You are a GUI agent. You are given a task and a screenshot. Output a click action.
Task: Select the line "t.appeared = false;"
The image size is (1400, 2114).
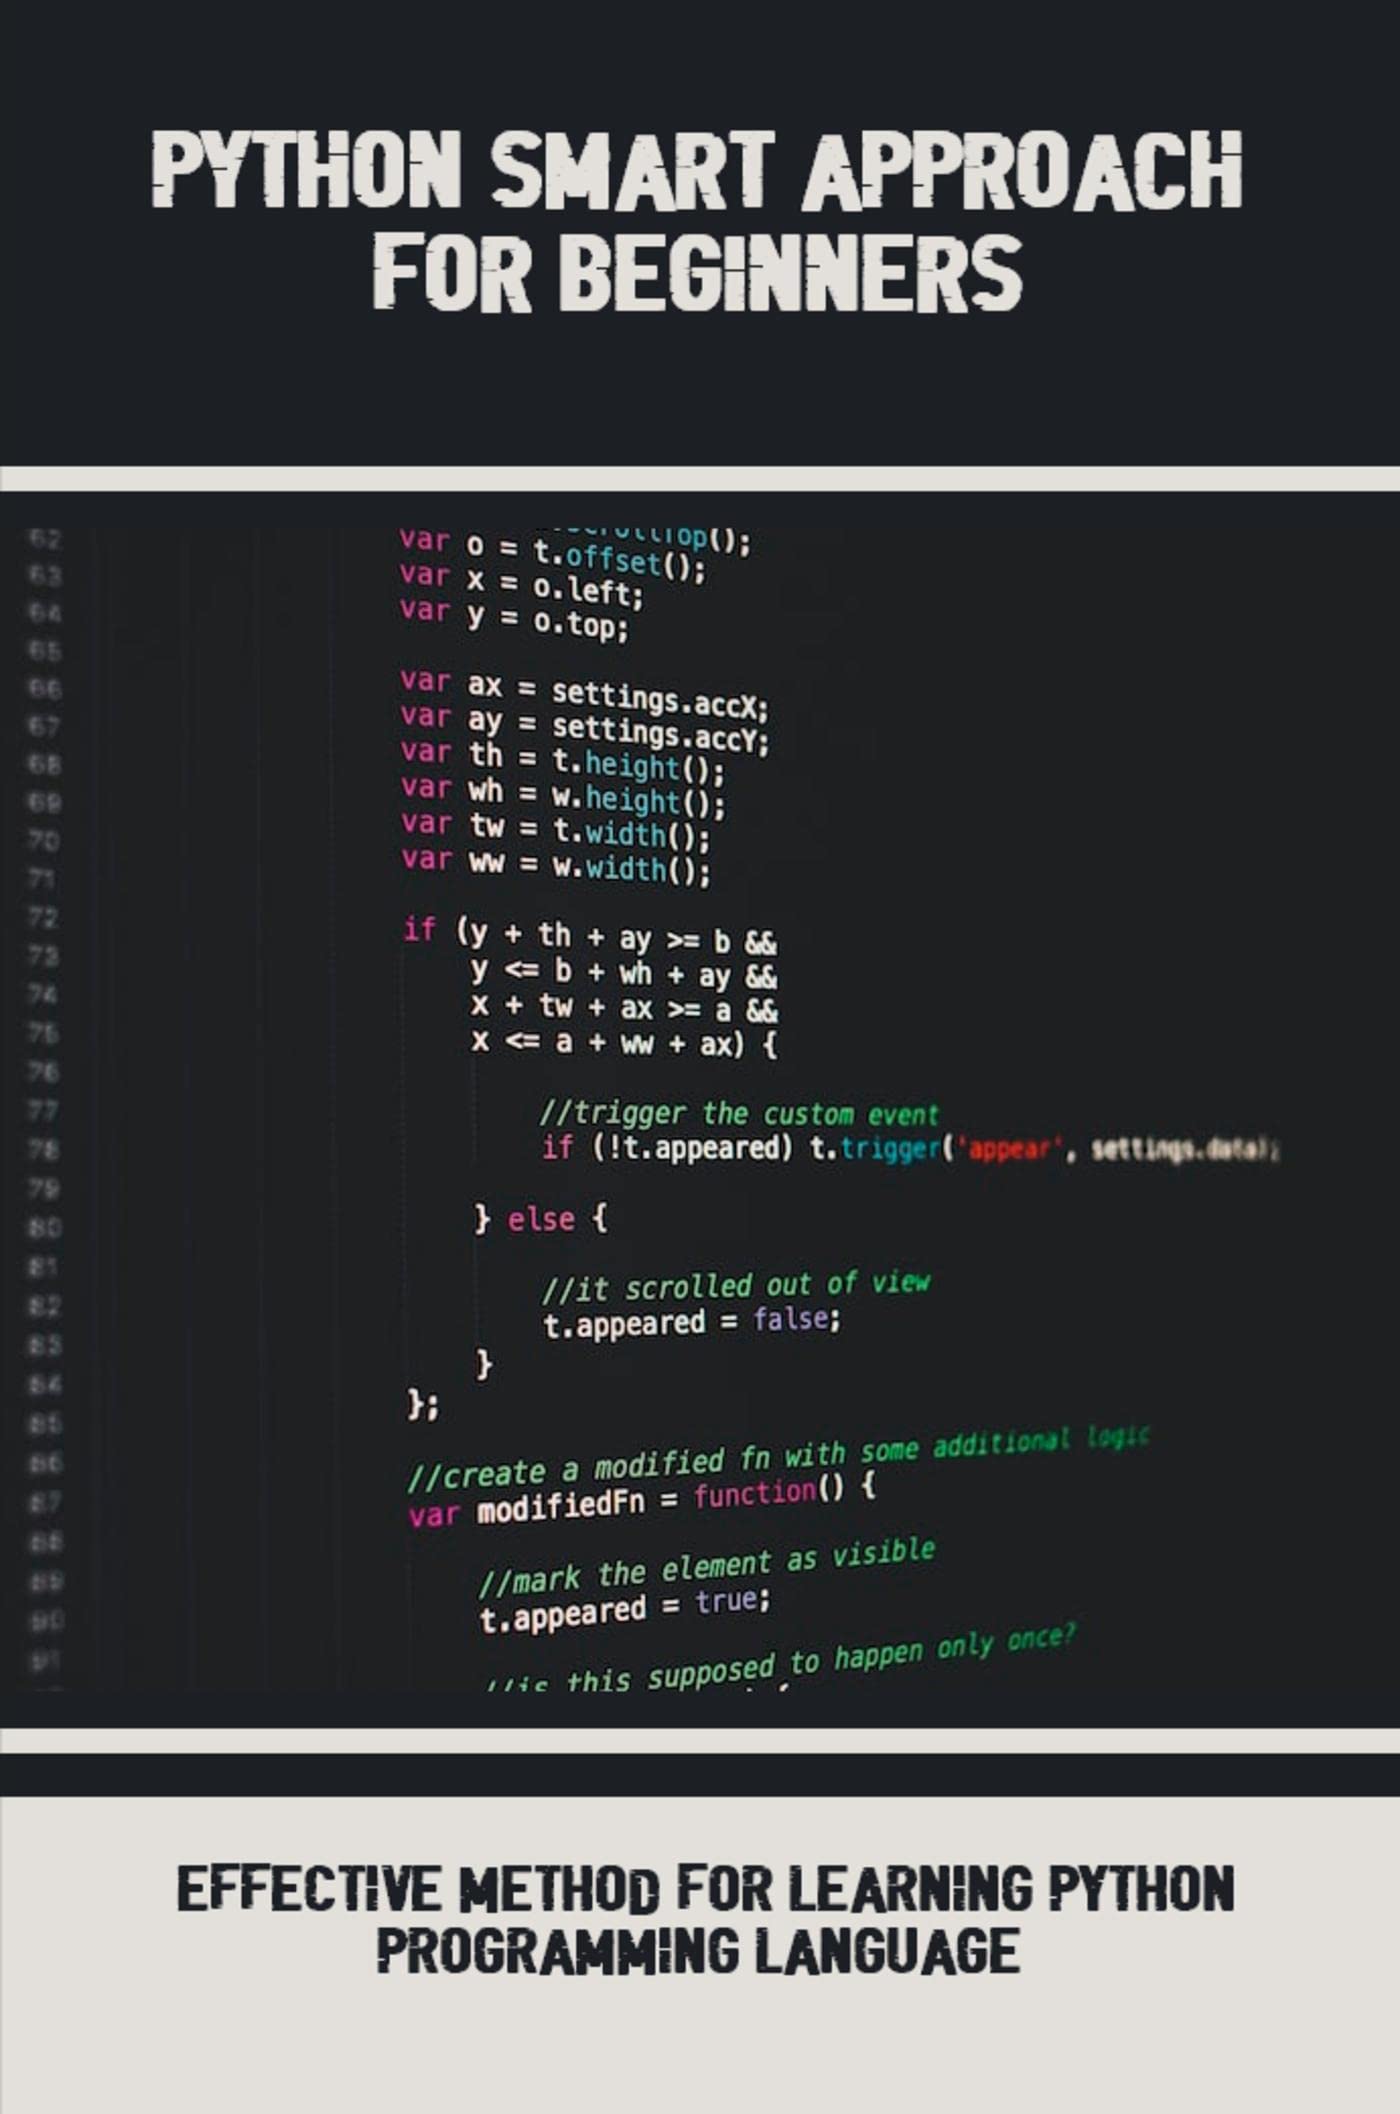point(692,1322)
